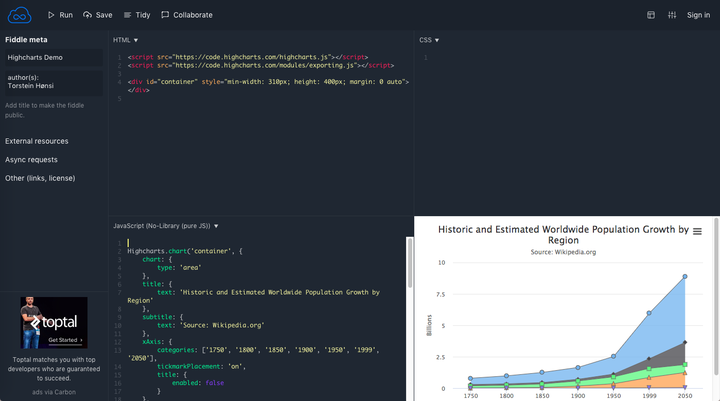The image size is (720, 401).
Task: Click the blue data point at 1950
Action: click(x=613, y=356)
